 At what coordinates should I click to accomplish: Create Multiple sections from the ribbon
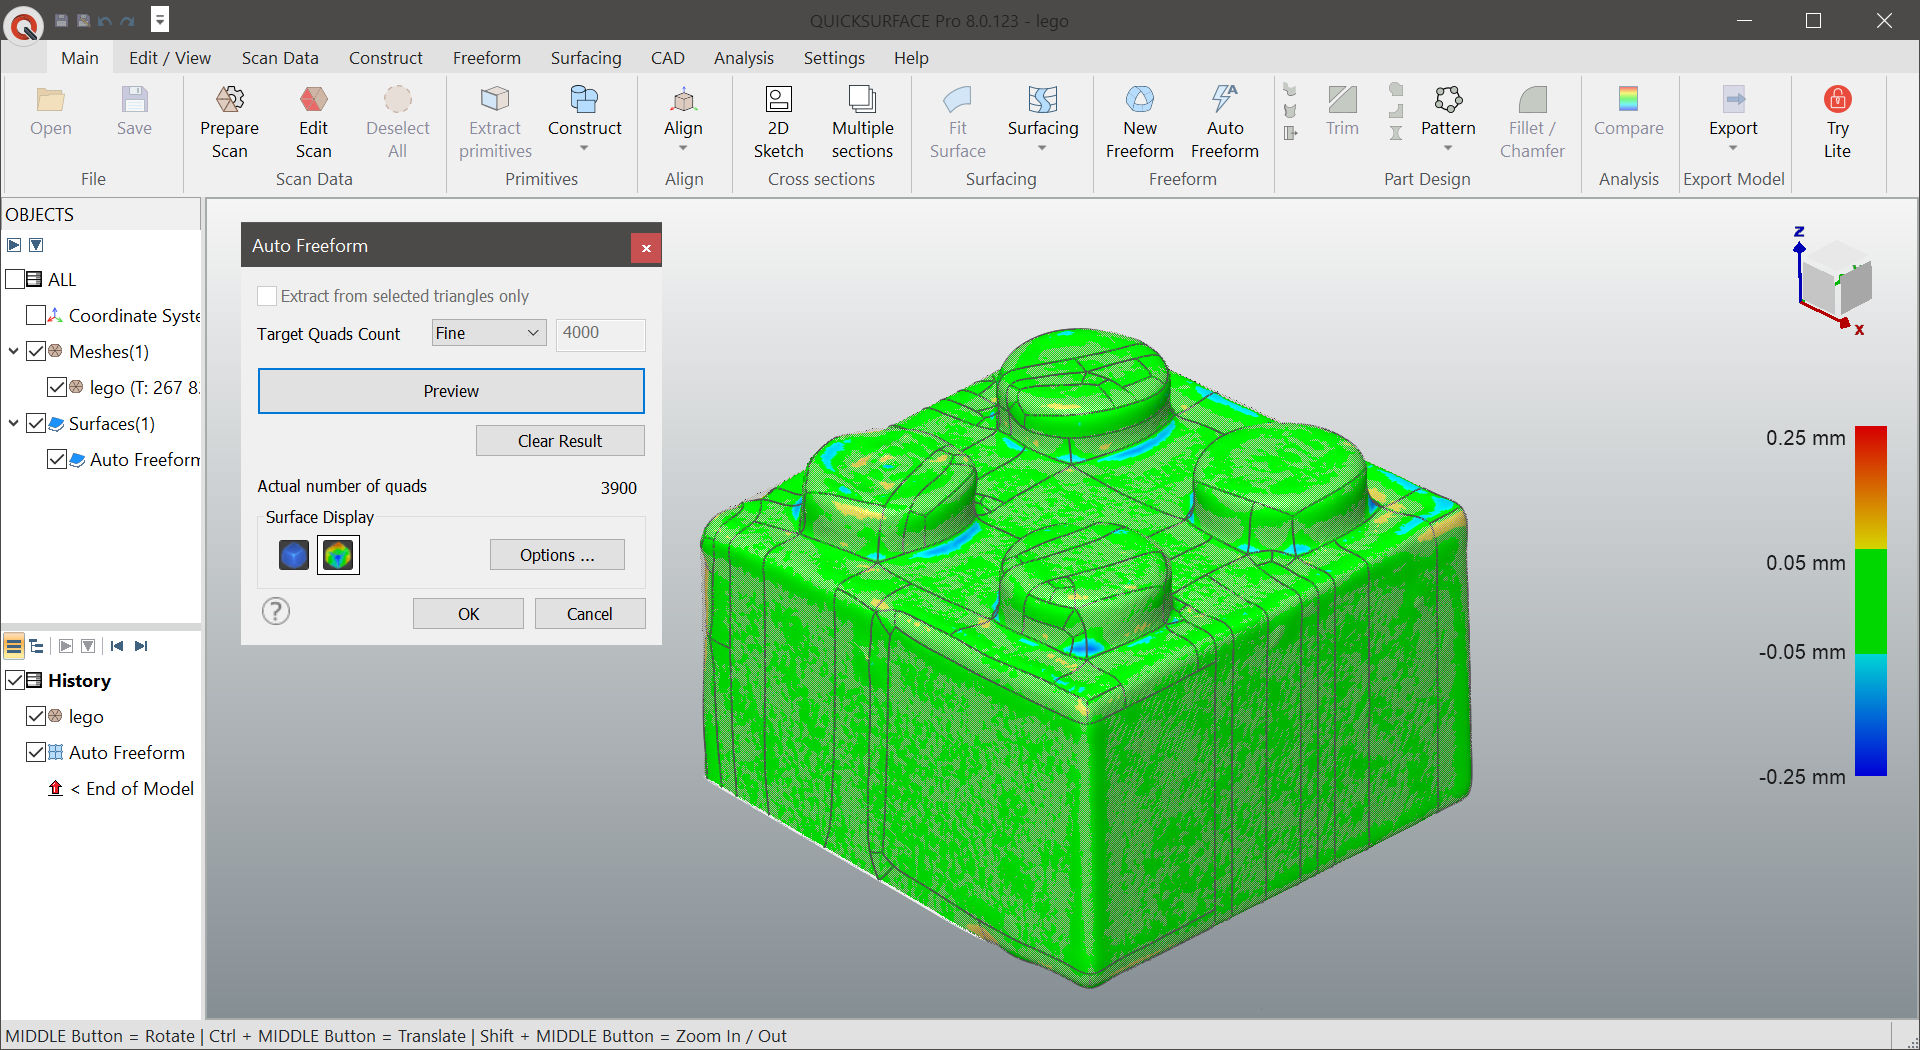[x=862, y=123]
